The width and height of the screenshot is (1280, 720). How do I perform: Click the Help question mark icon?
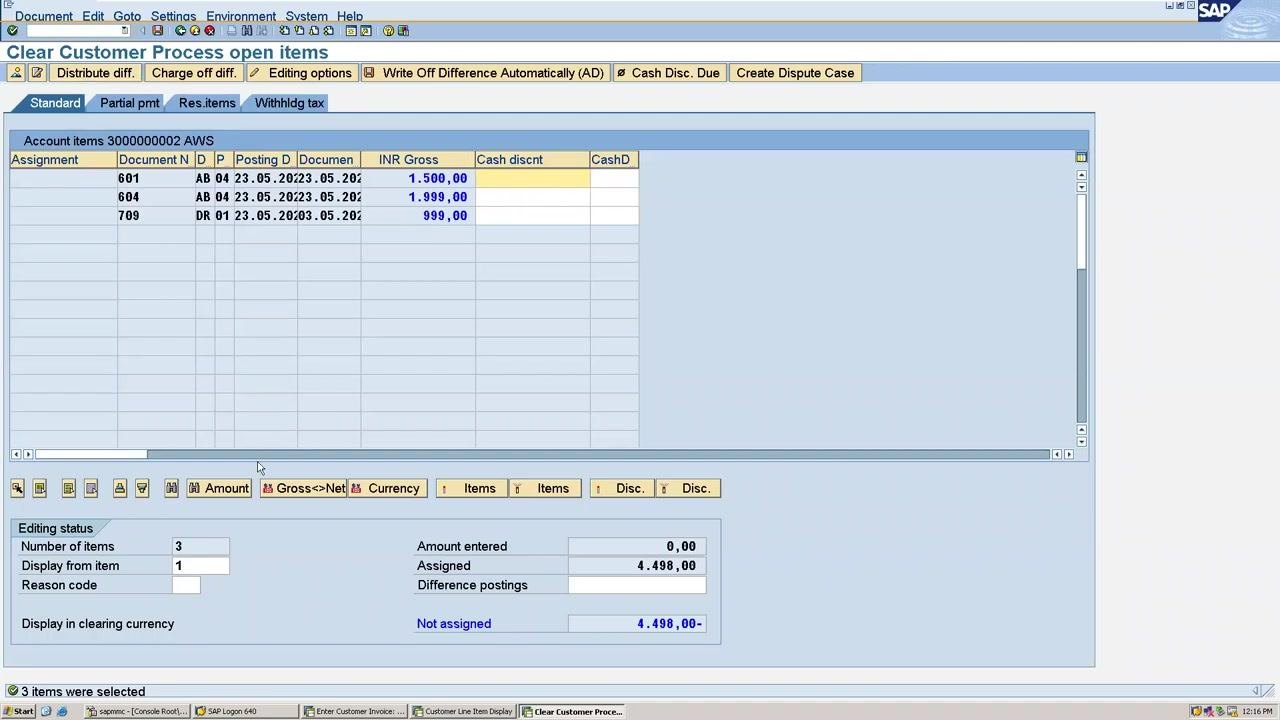click(x=389, y=30)
